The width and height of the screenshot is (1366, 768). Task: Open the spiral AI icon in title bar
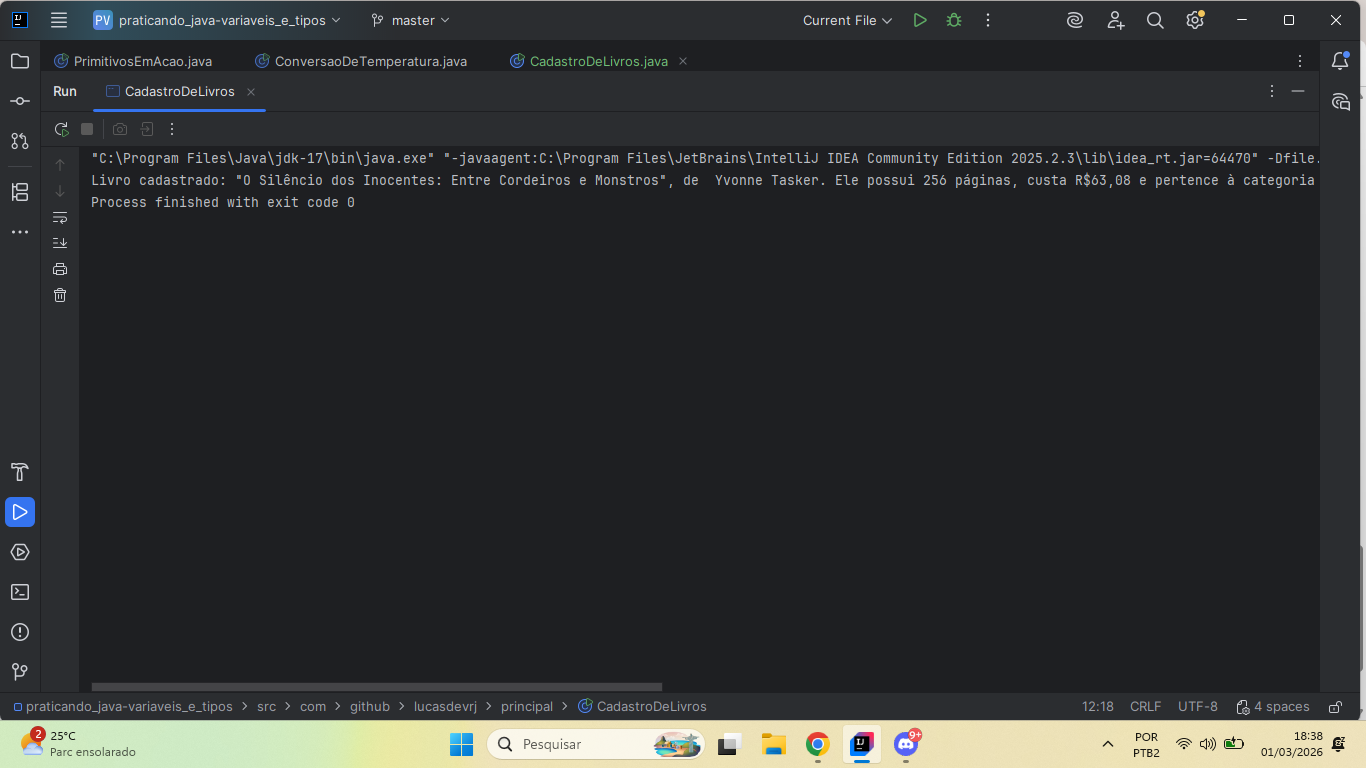click(x=1075, y=20)
